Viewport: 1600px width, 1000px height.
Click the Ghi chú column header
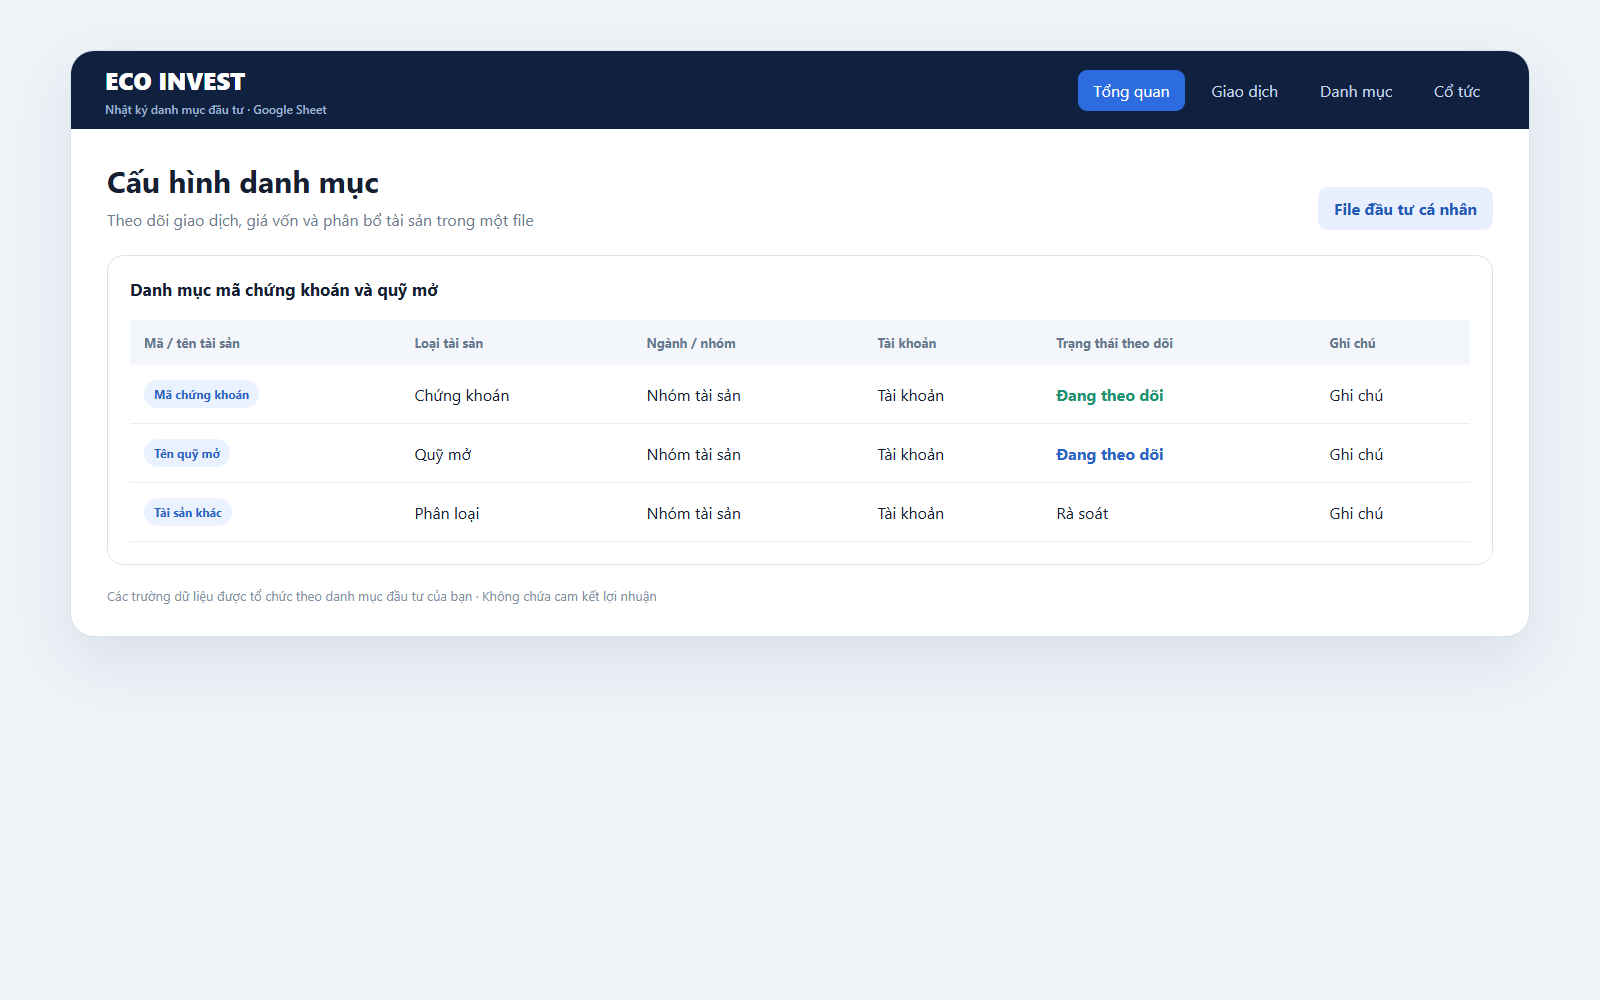click(1352, 343)
